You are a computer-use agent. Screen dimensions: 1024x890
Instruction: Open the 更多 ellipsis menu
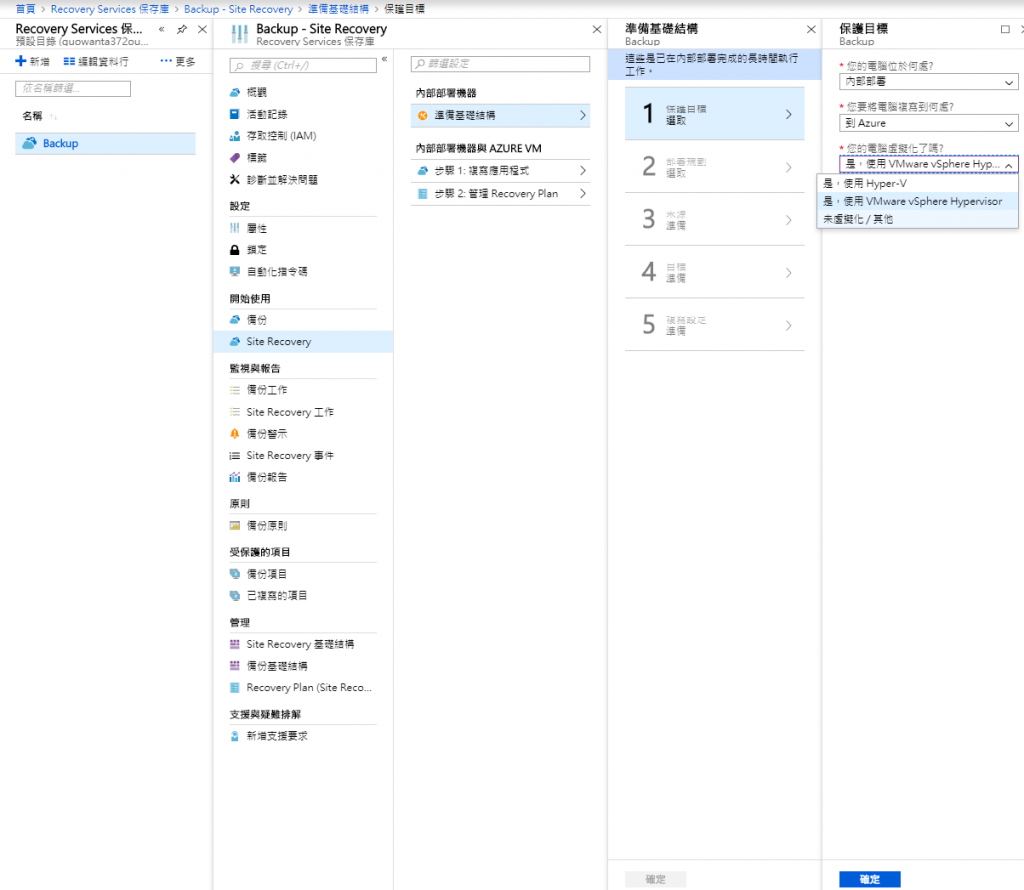178,61
